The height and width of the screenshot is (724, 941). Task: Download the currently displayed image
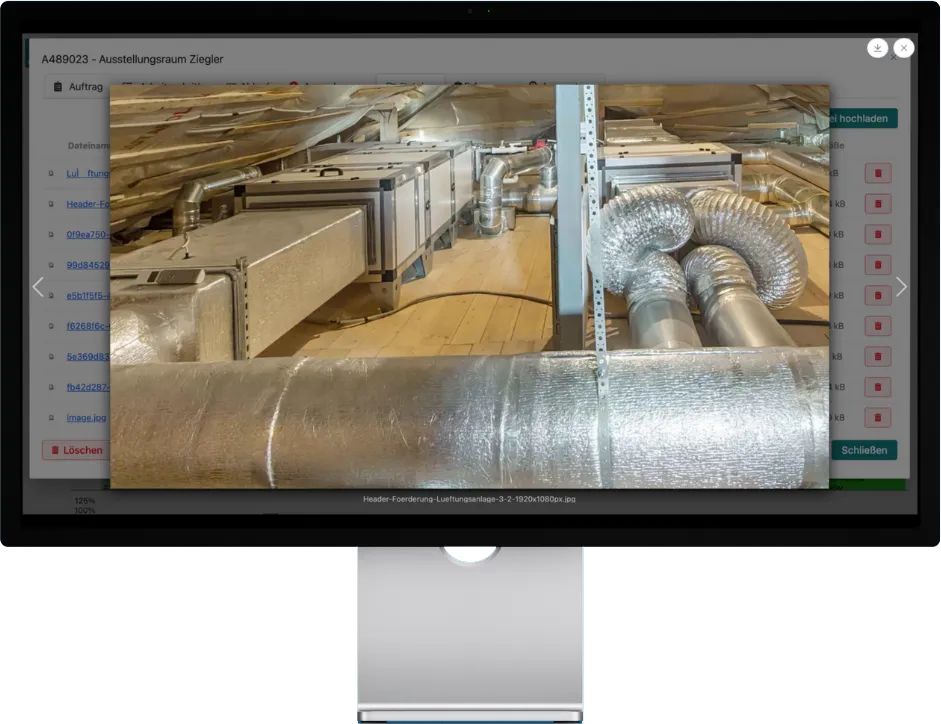[x=877, y=48]
